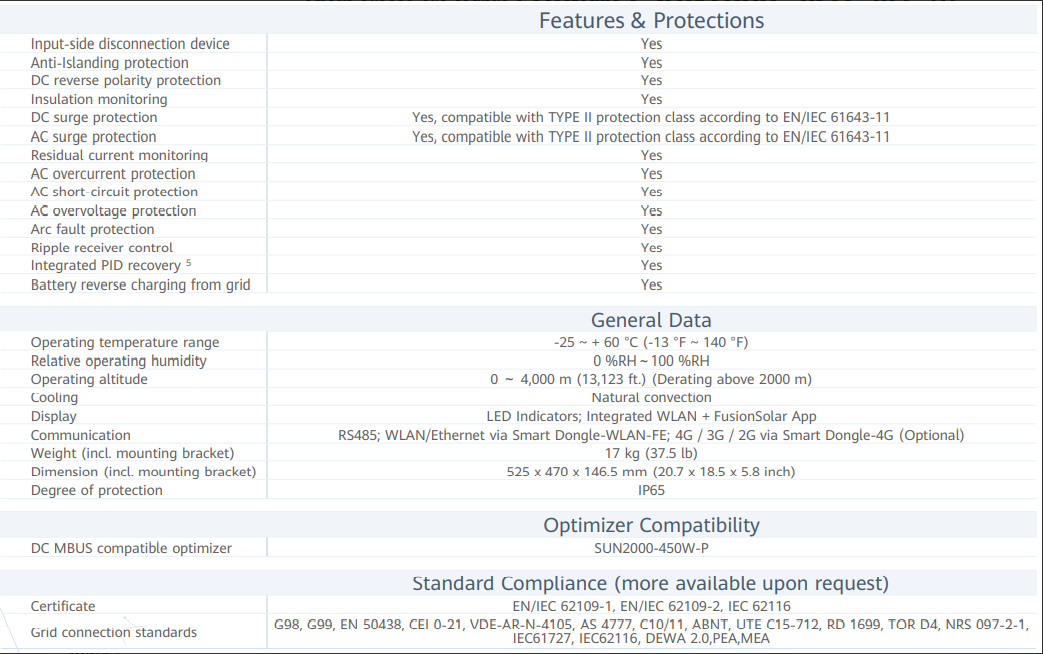
Task: Select the operating temperature range value
Action: (x=651, y=342)
